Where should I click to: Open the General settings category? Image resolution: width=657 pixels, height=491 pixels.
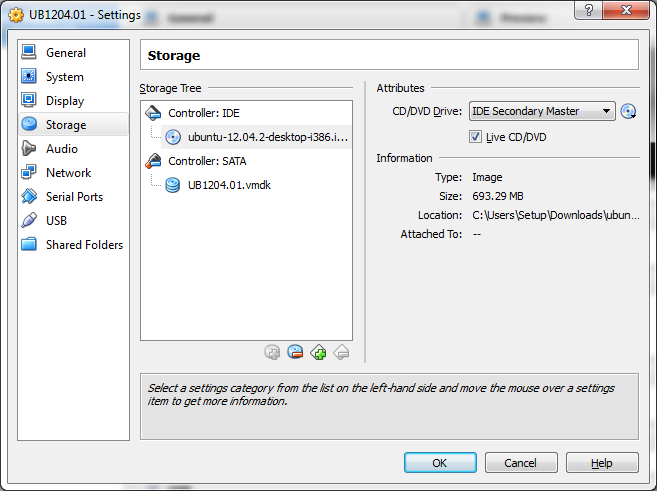click(x=66, y=53)
